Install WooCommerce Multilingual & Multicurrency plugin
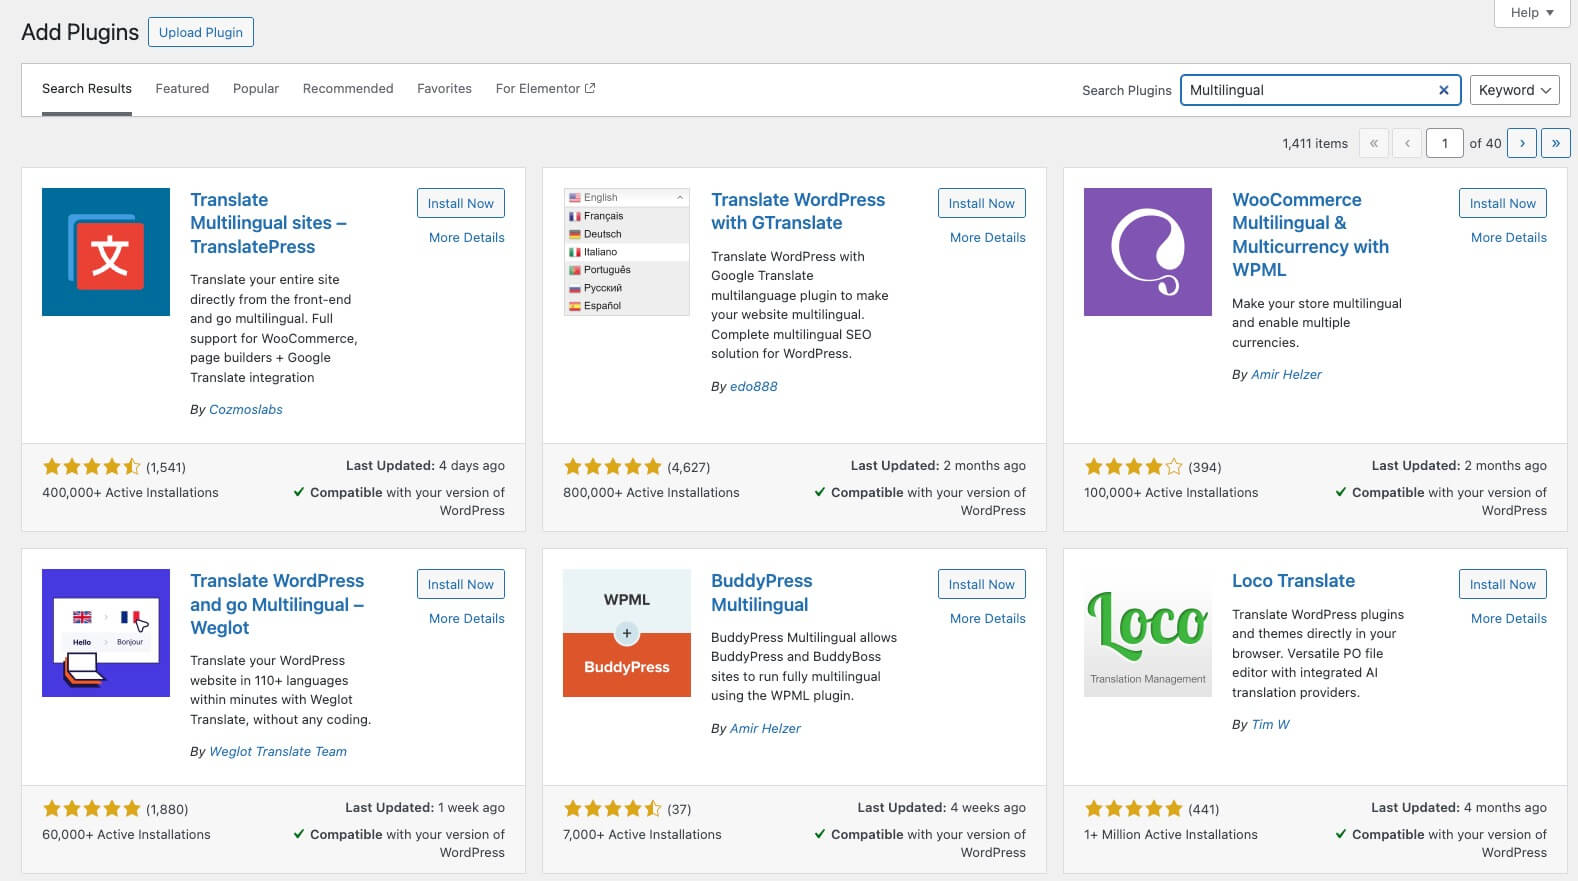Screen dimensions: 1578x881 (x=1503, y=203)
